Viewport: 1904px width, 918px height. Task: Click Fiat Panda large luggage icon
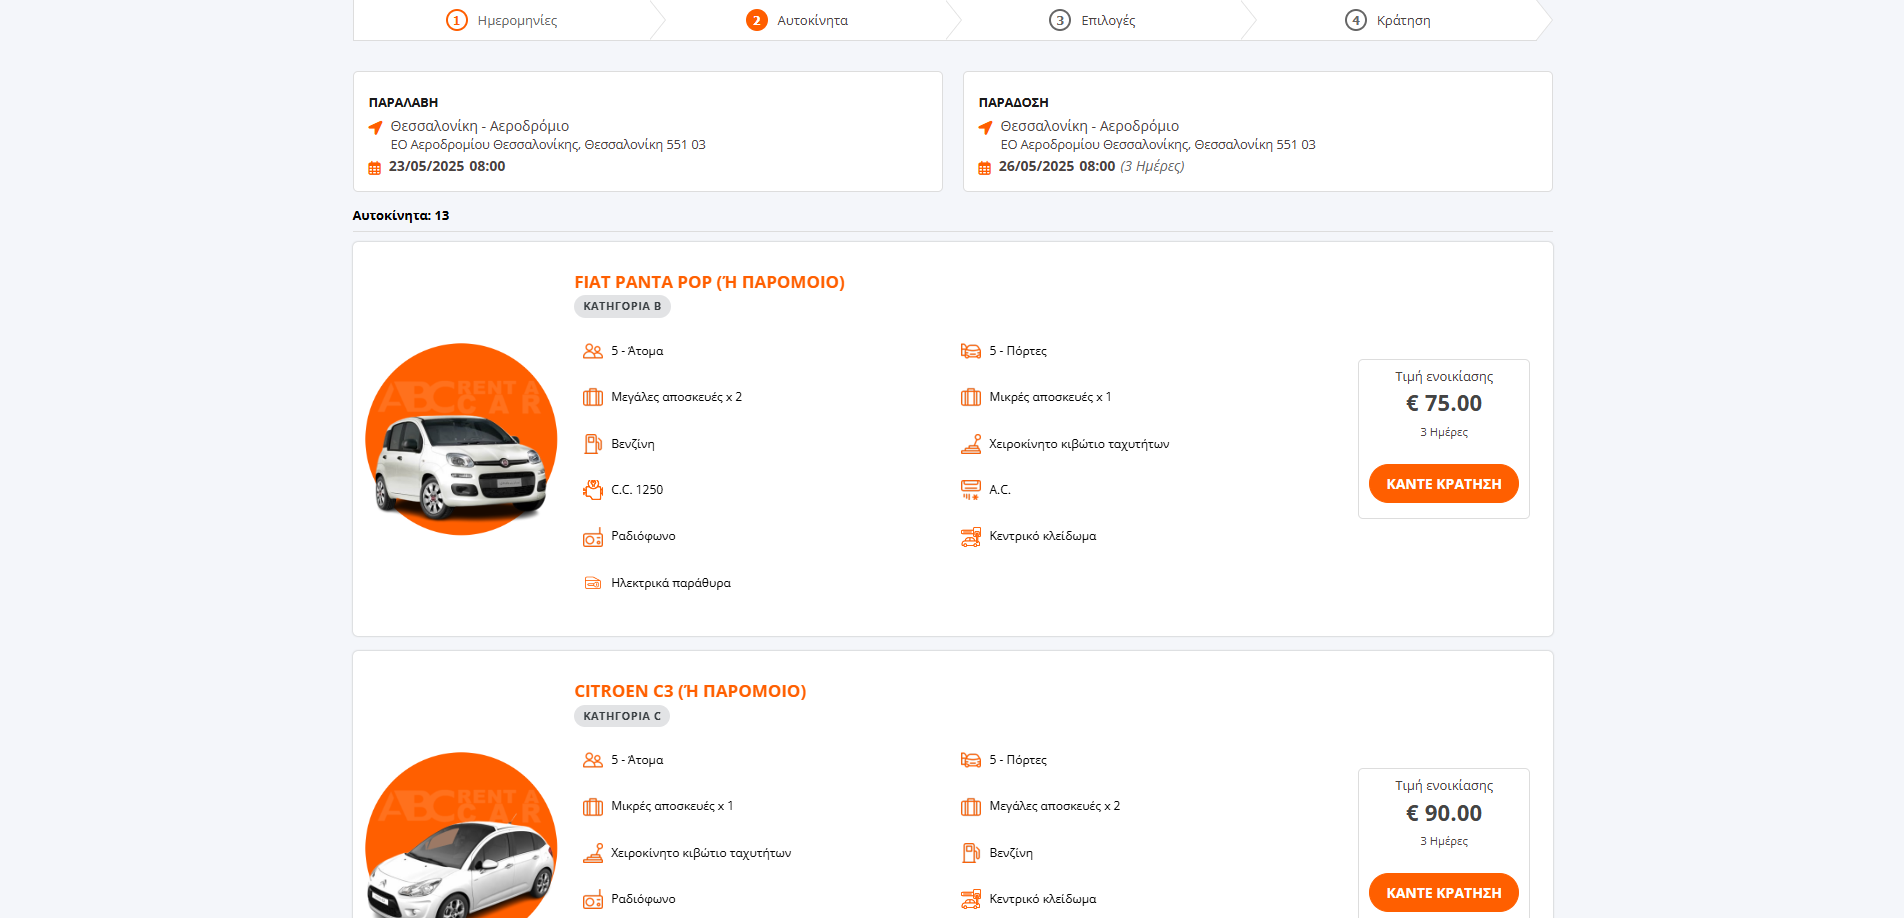pyautogui.click(x=593, y=397)
